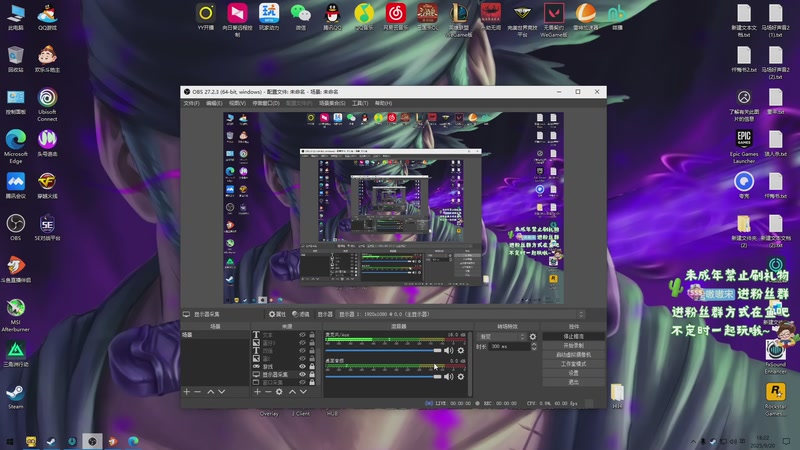Open the 显示器 display selection dropdown
This screenshot has height=450, width=800.
tap(460, 314)
